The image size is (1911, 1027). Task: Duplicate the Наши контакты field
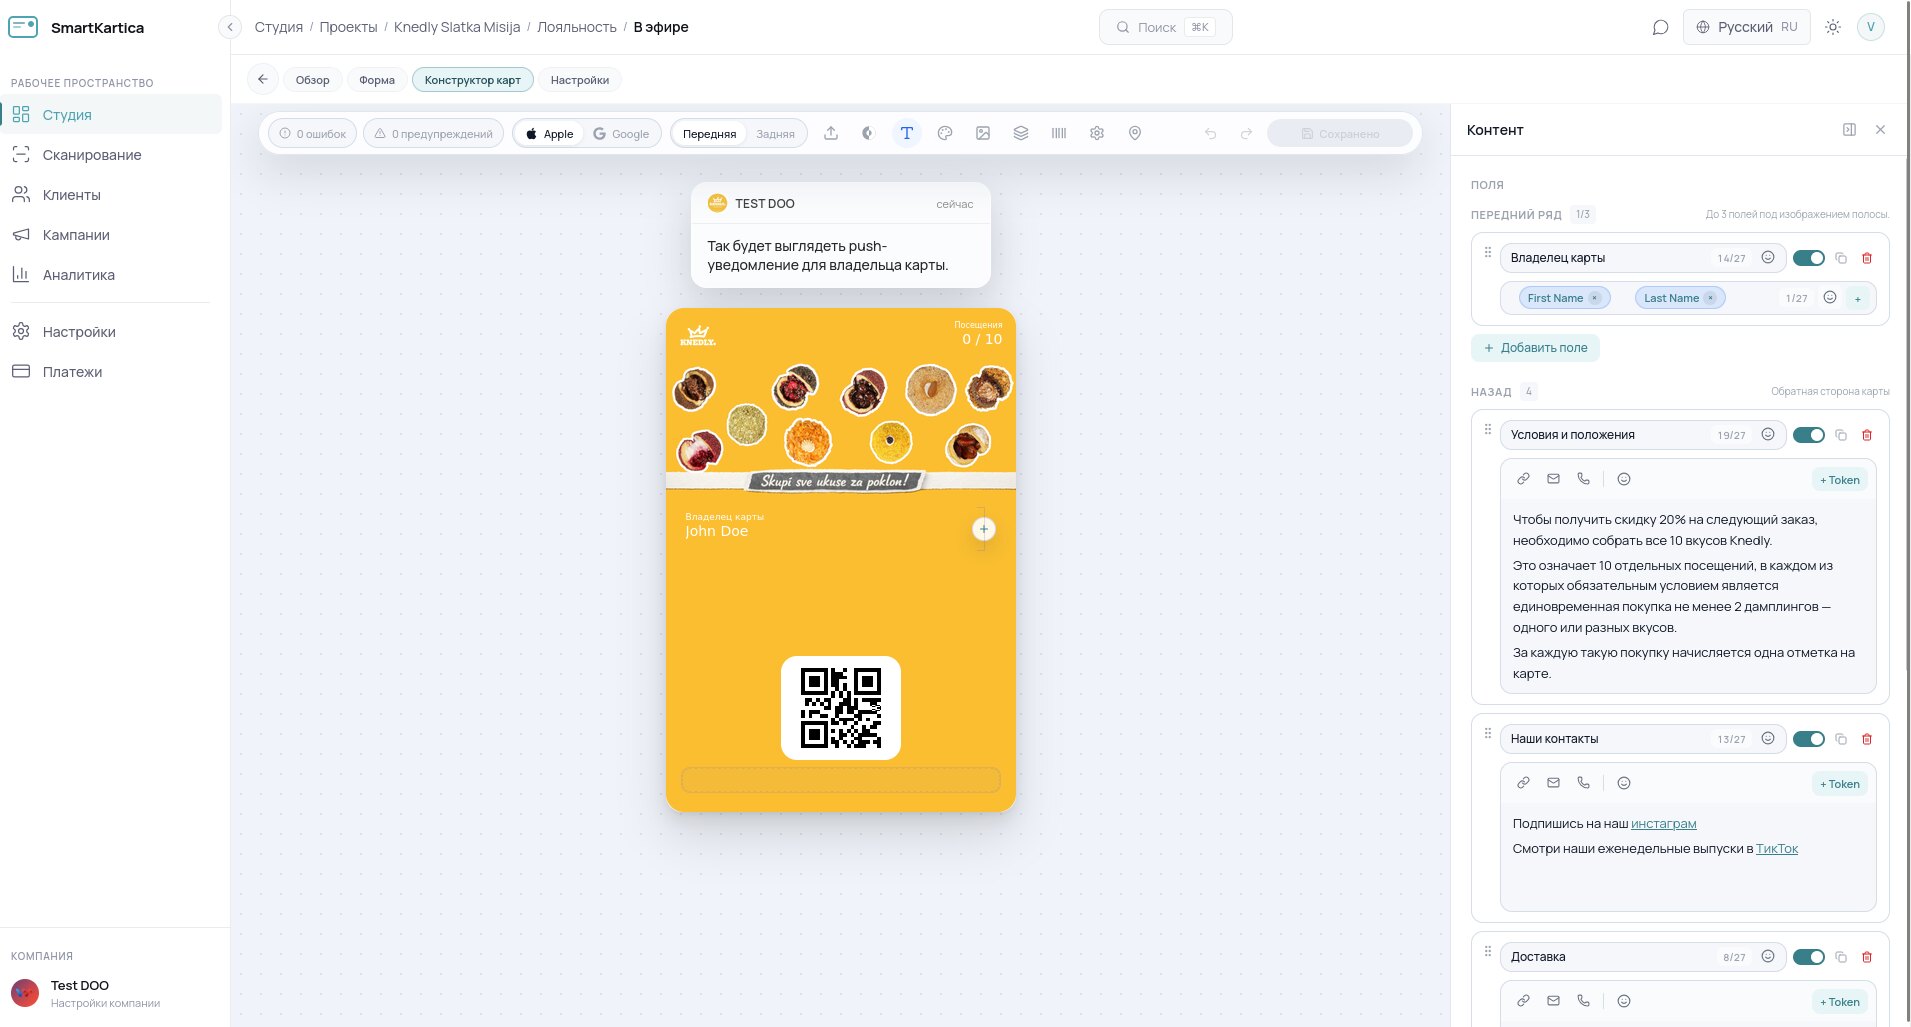click(x=1841, y=739)
